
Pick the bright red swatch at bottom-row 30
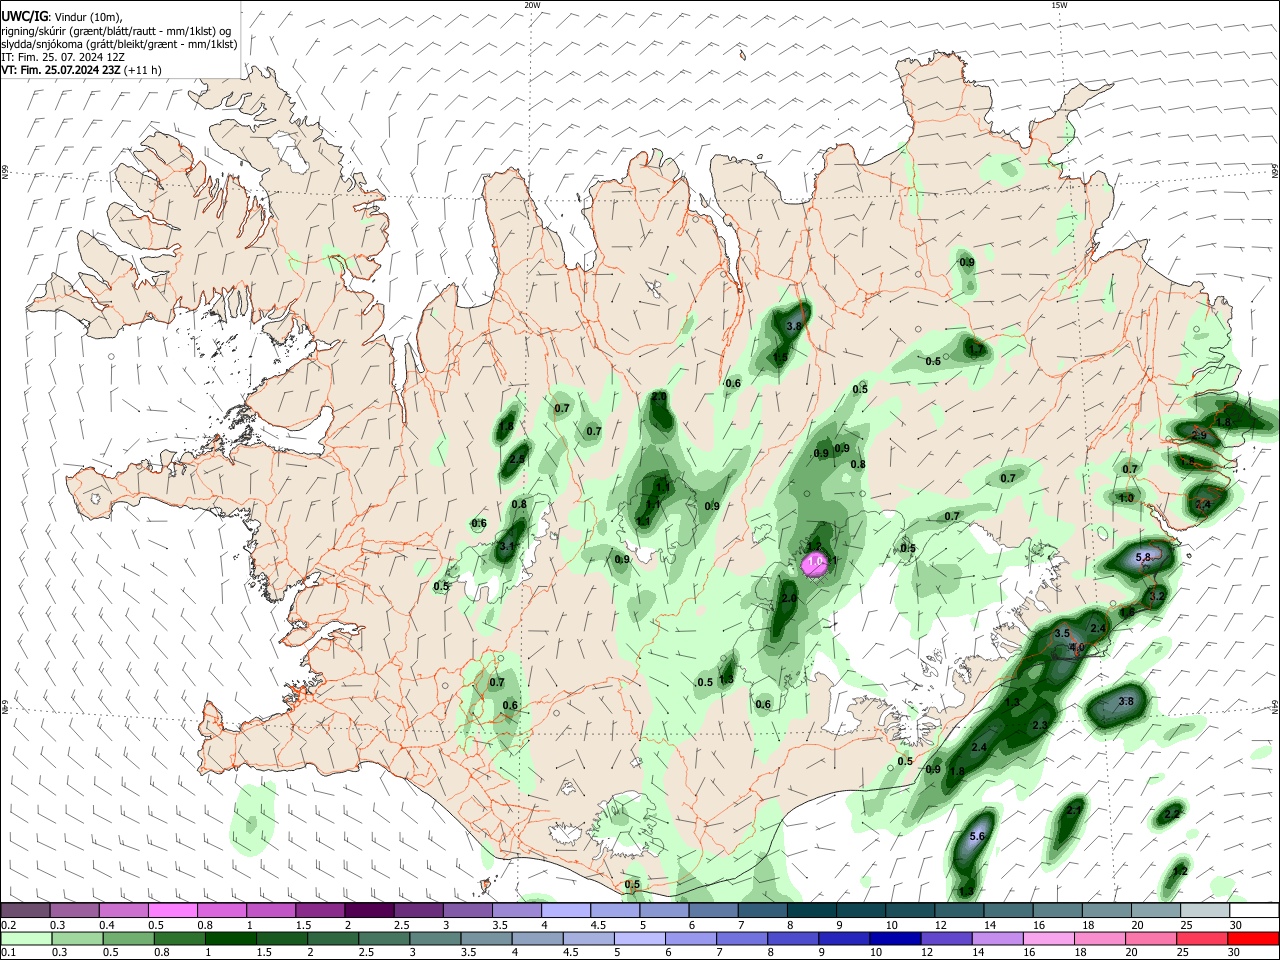1254,939
